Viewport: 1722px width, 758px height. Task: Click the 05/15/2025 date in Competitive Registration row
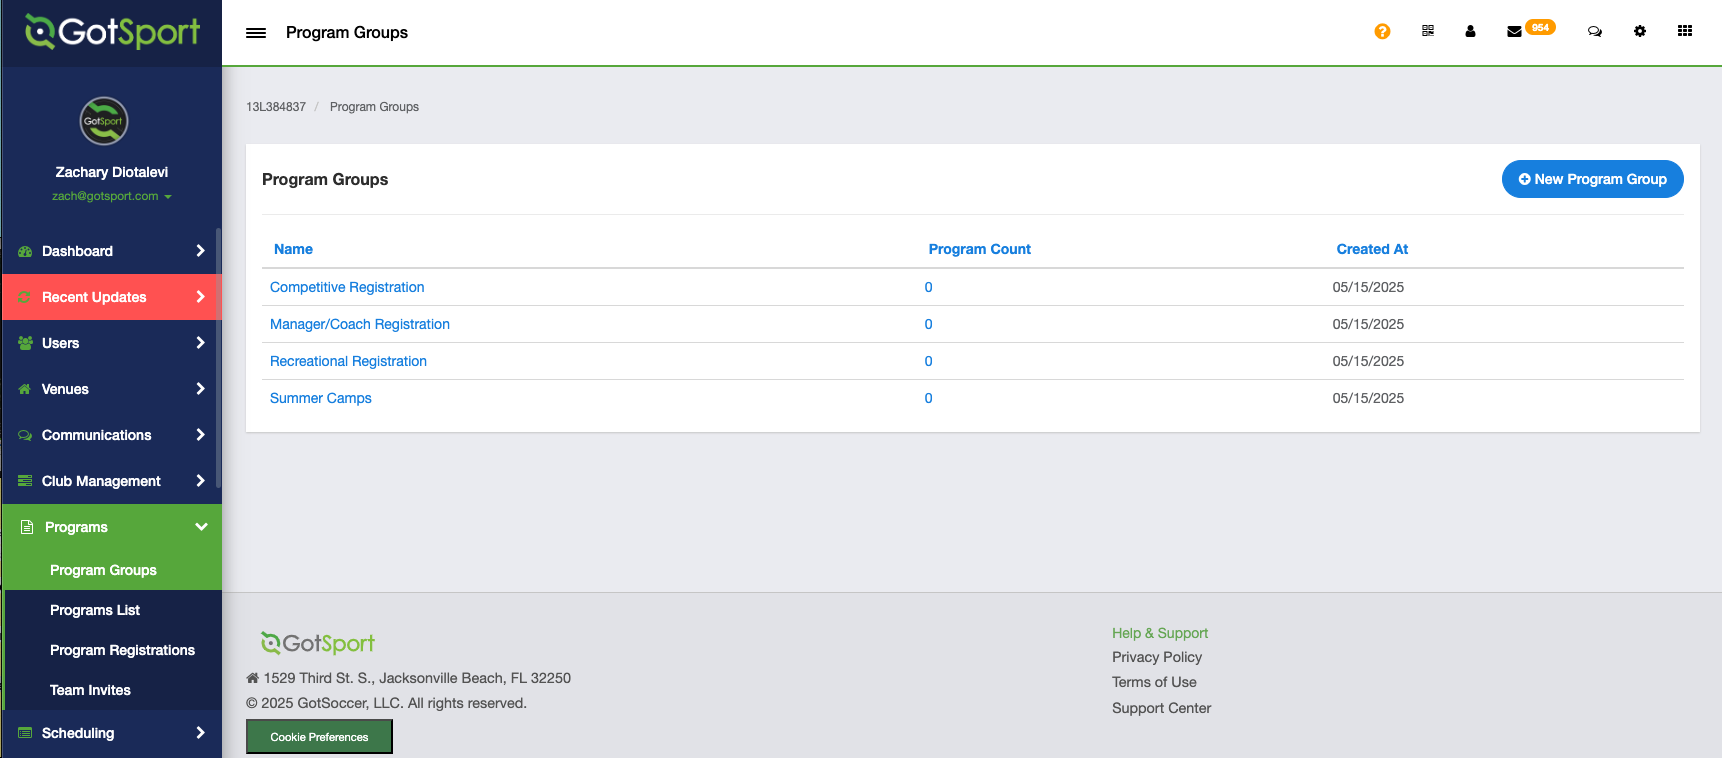point(1368,287)
